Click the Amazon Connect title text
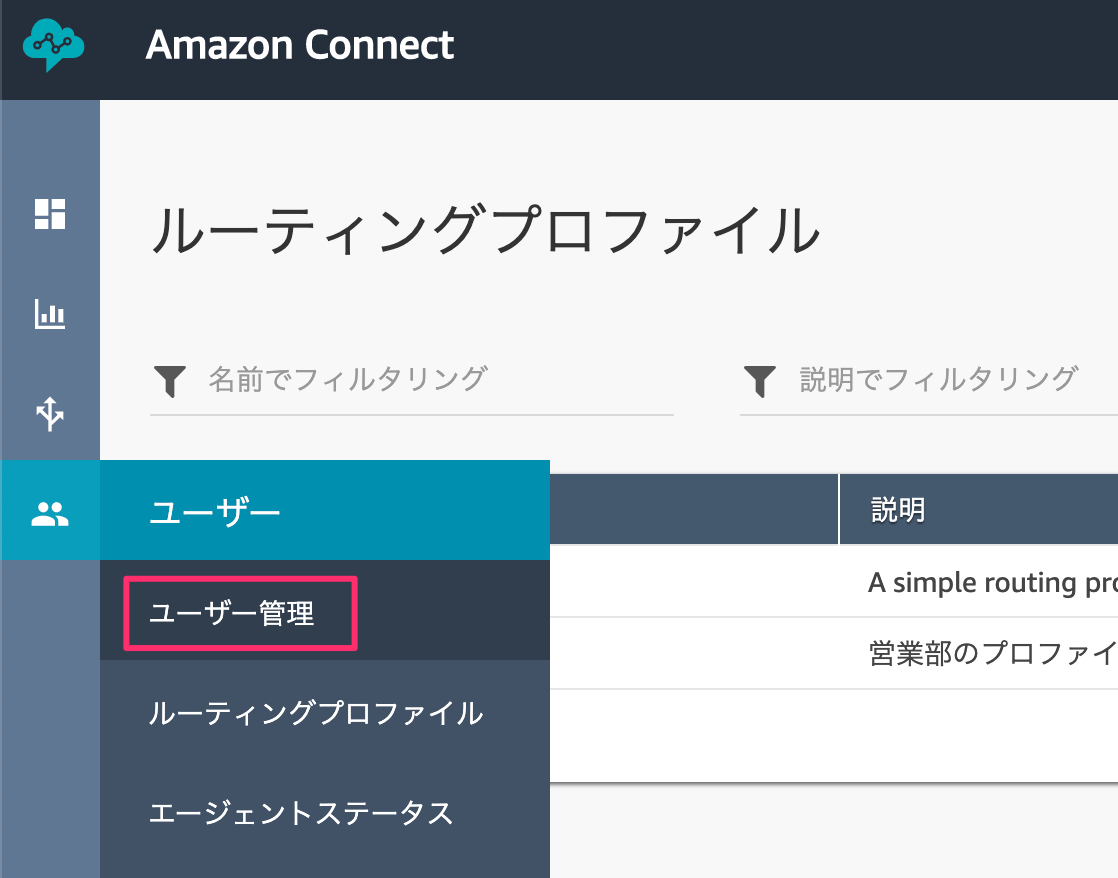 [299, 45]
